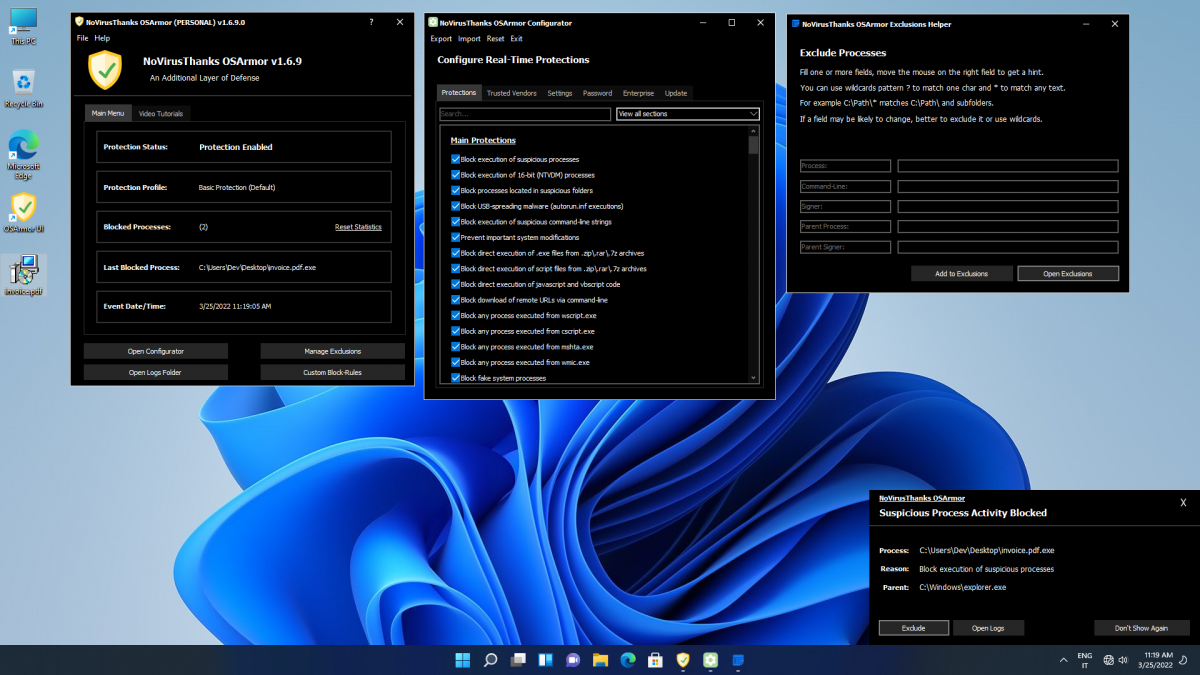
Task: Click Open Logs in the blocked popup
Action: [x=988, y=628]
